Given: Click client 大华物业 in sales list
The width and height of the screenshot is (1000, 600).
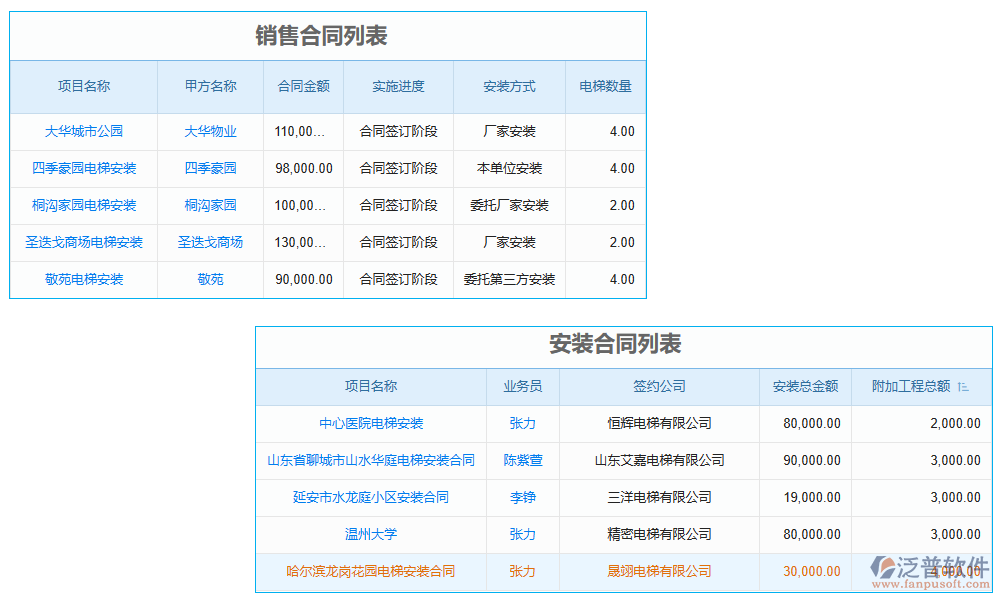Looking at the screenshot, I should click(210, 131).
